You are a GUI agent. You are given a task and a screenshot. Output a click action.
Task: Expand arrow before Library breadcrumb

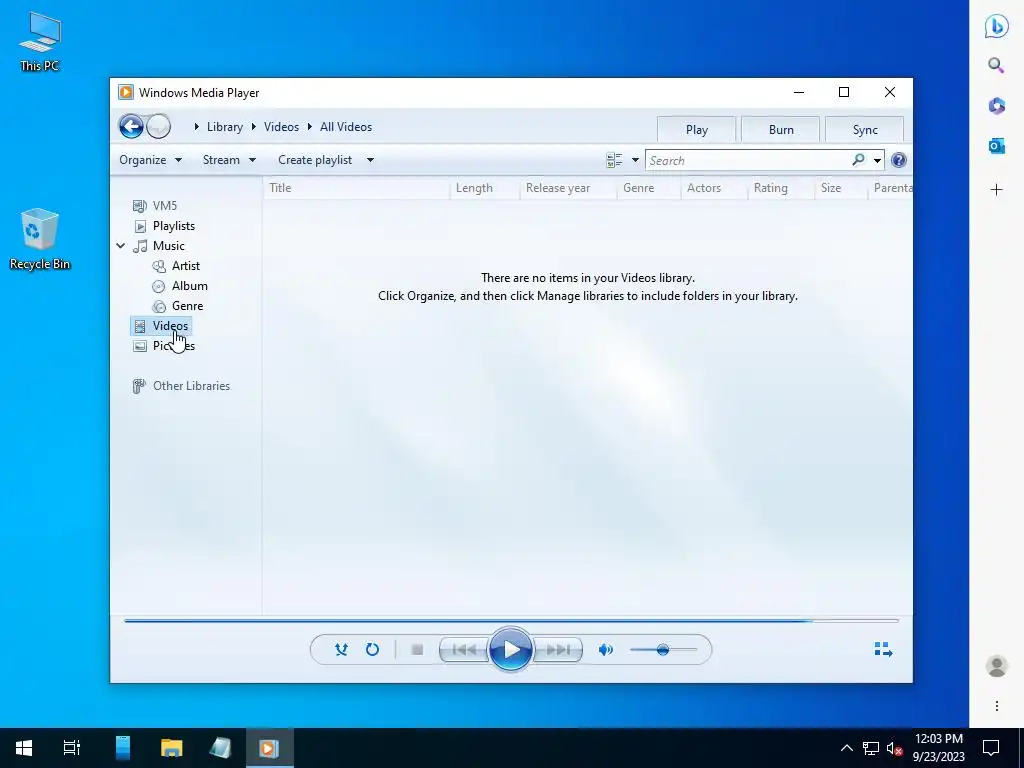pos(196,127)
